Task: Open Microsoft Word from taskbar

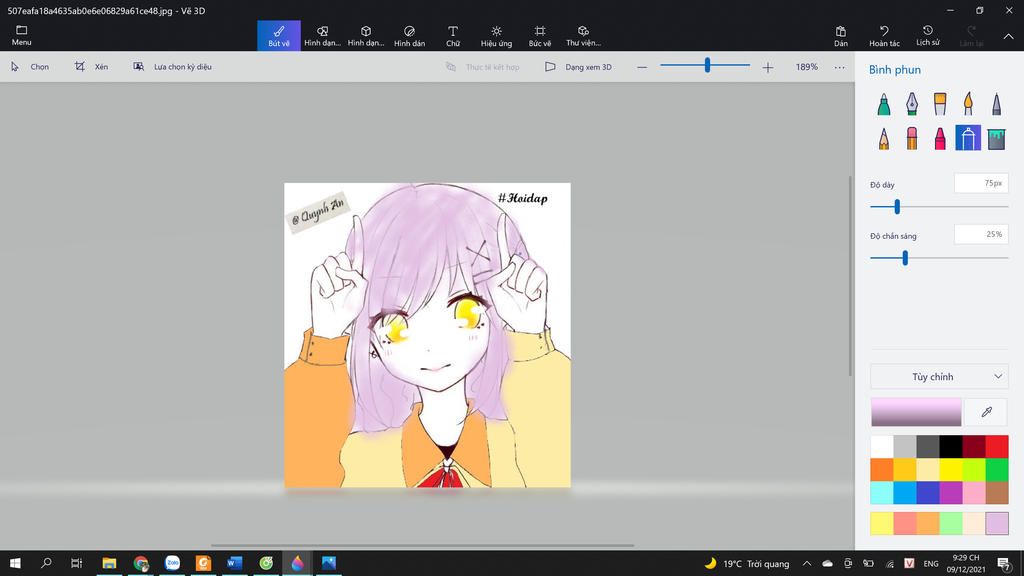Action: pos(234,563)
